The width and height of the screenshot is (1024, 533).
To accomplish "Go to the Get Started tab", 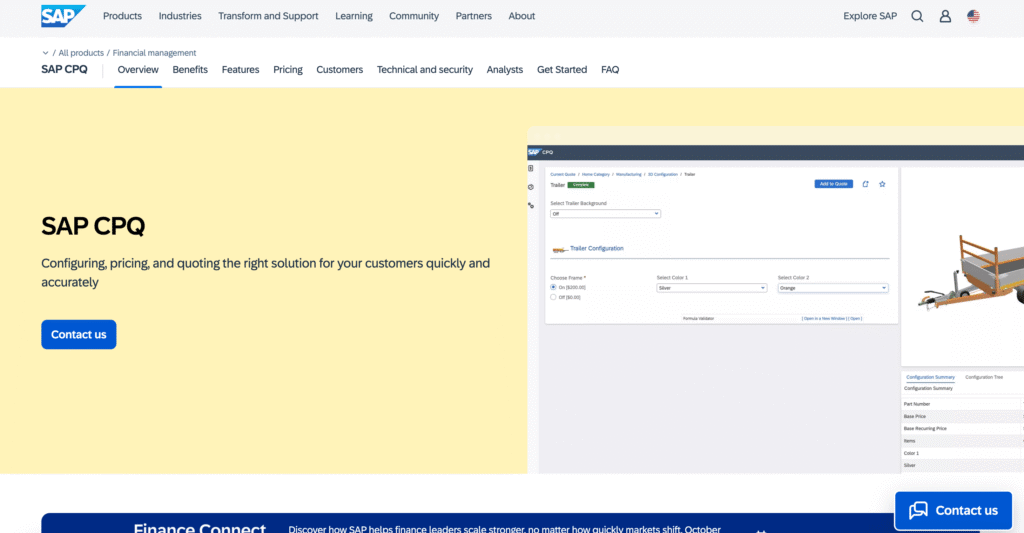I will 562,69.
